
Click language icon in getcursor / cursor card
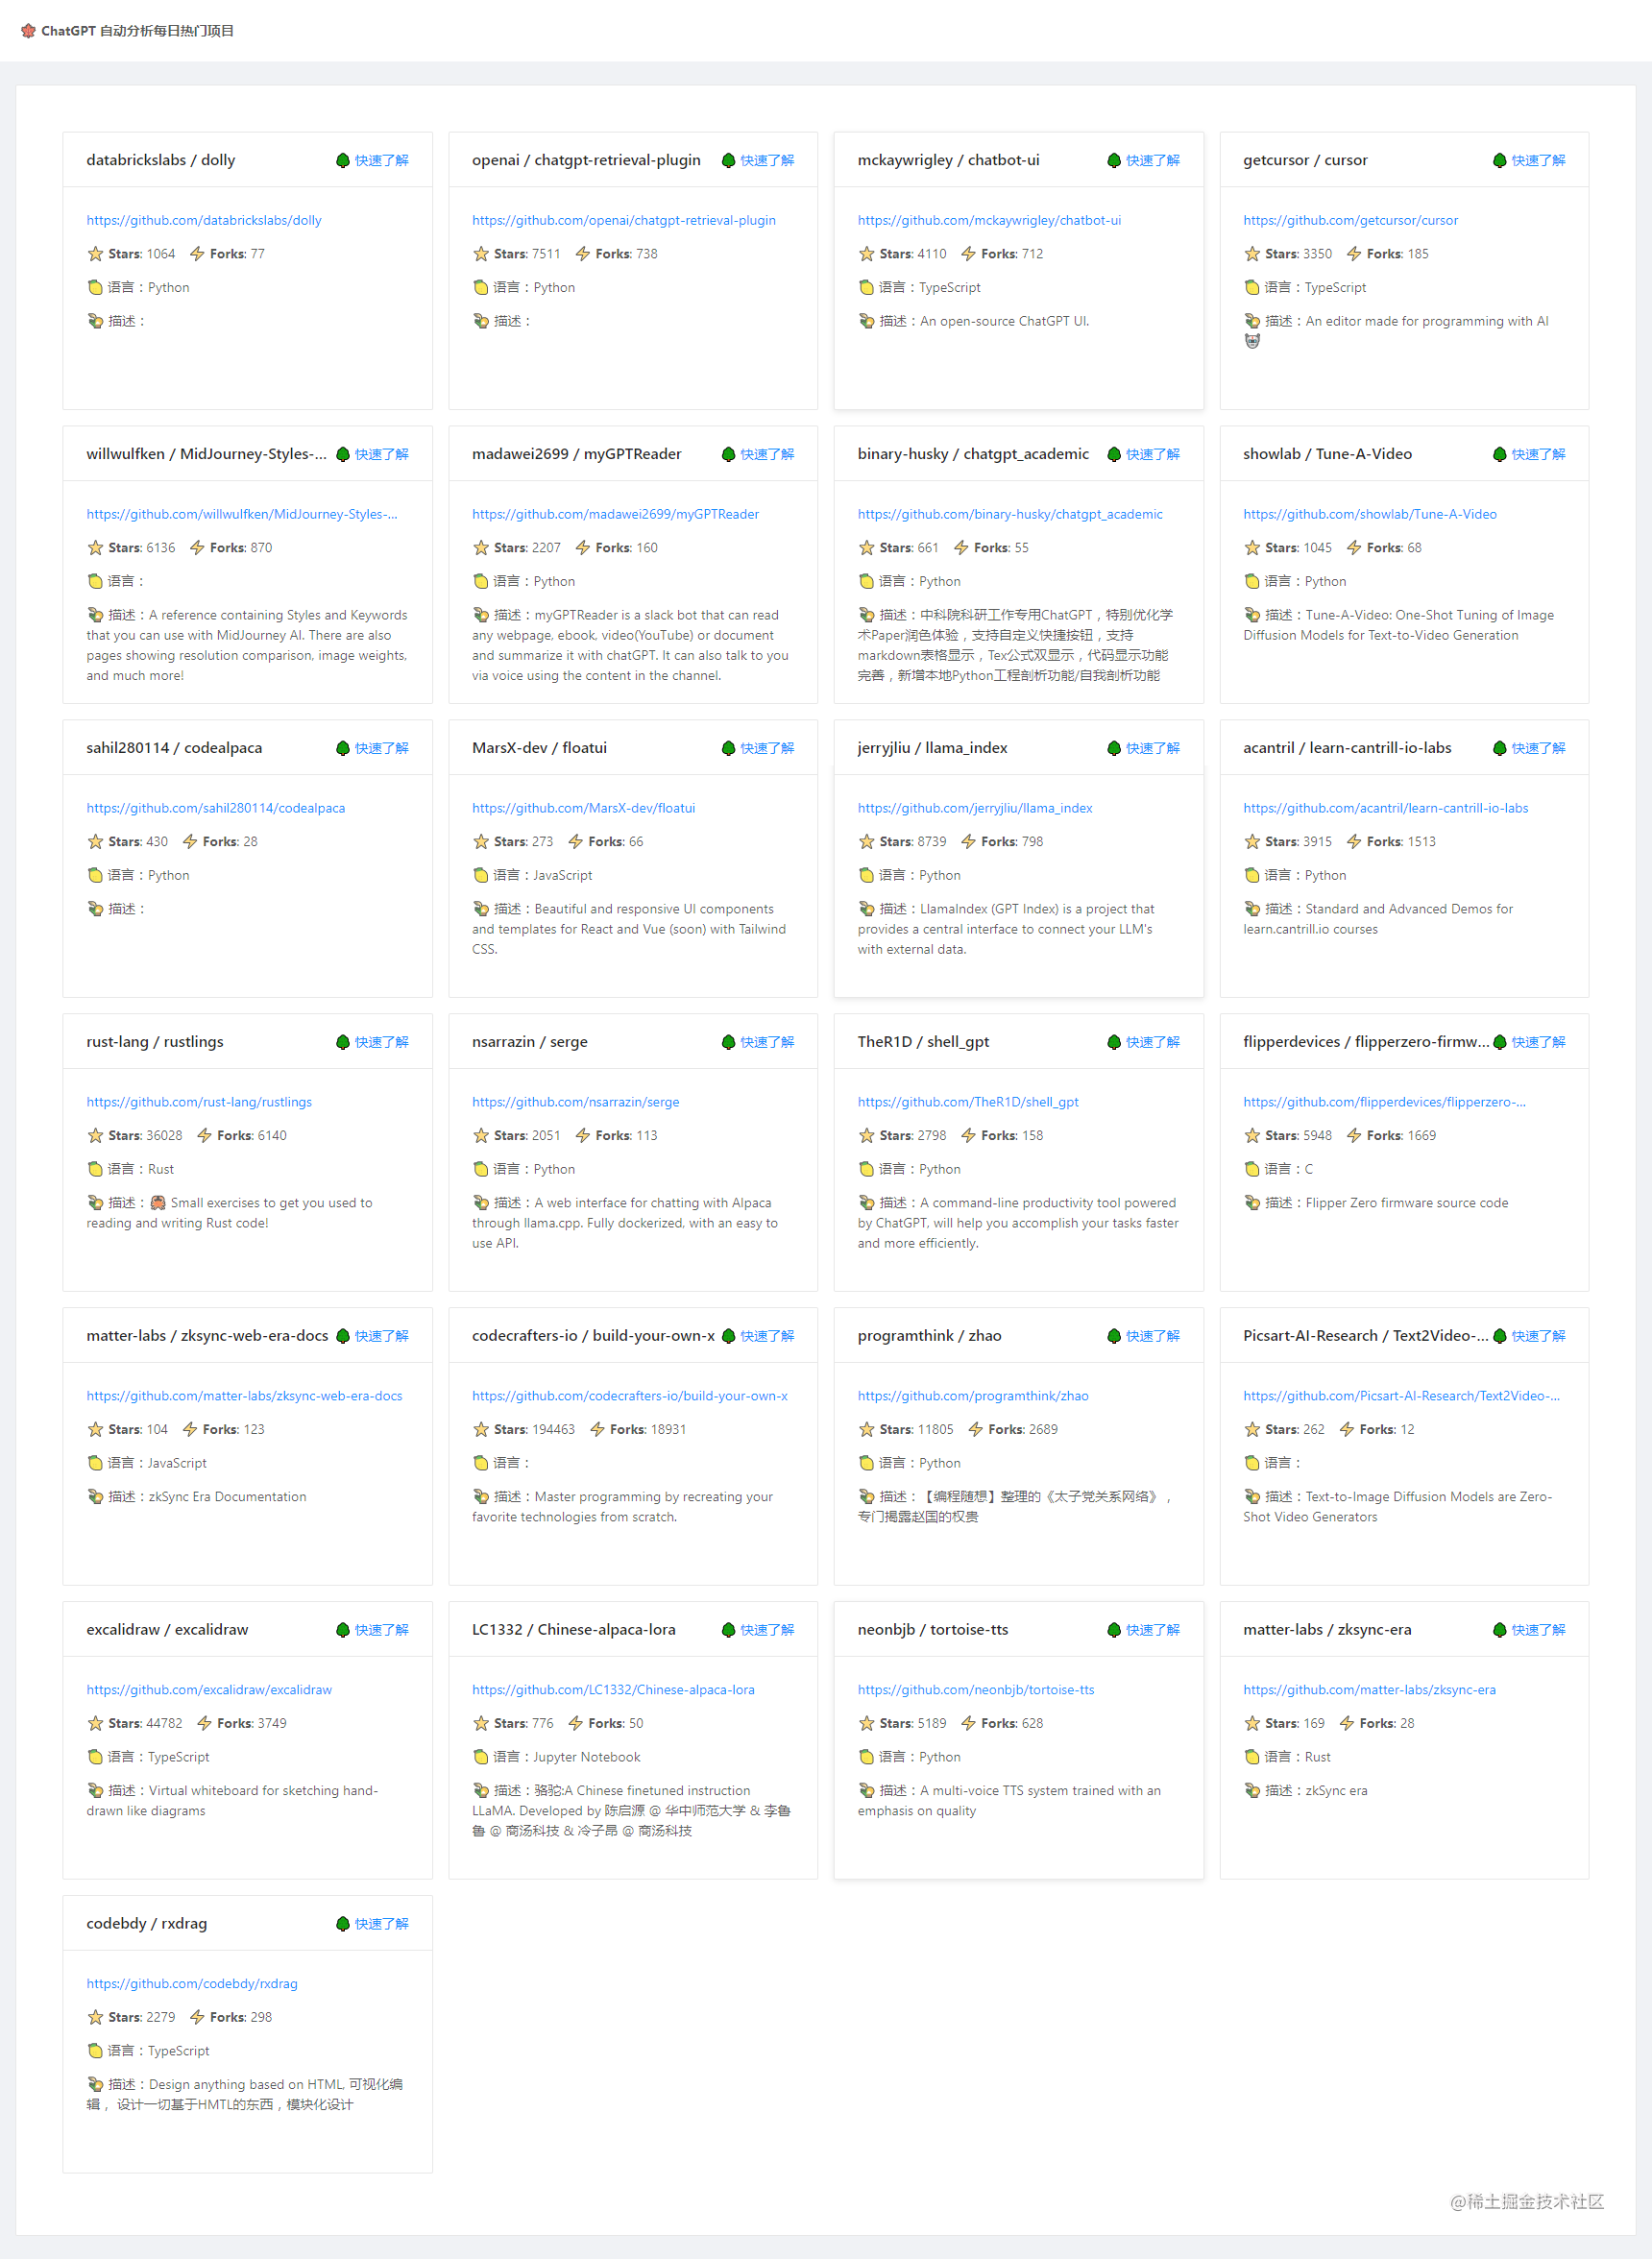tap(1252, 288)
